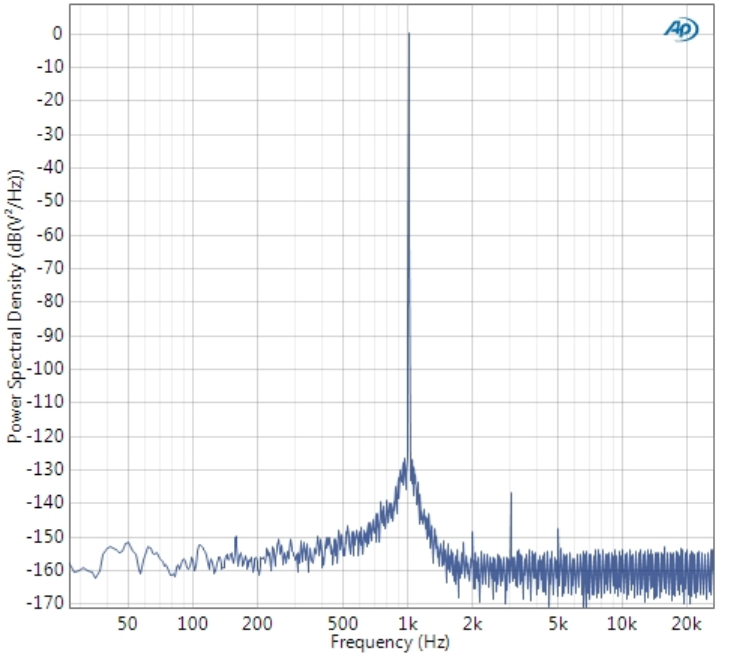Viewport: 745px width, 653px height.
Task: Click the '0' level axis label
Action: [57, 34]
